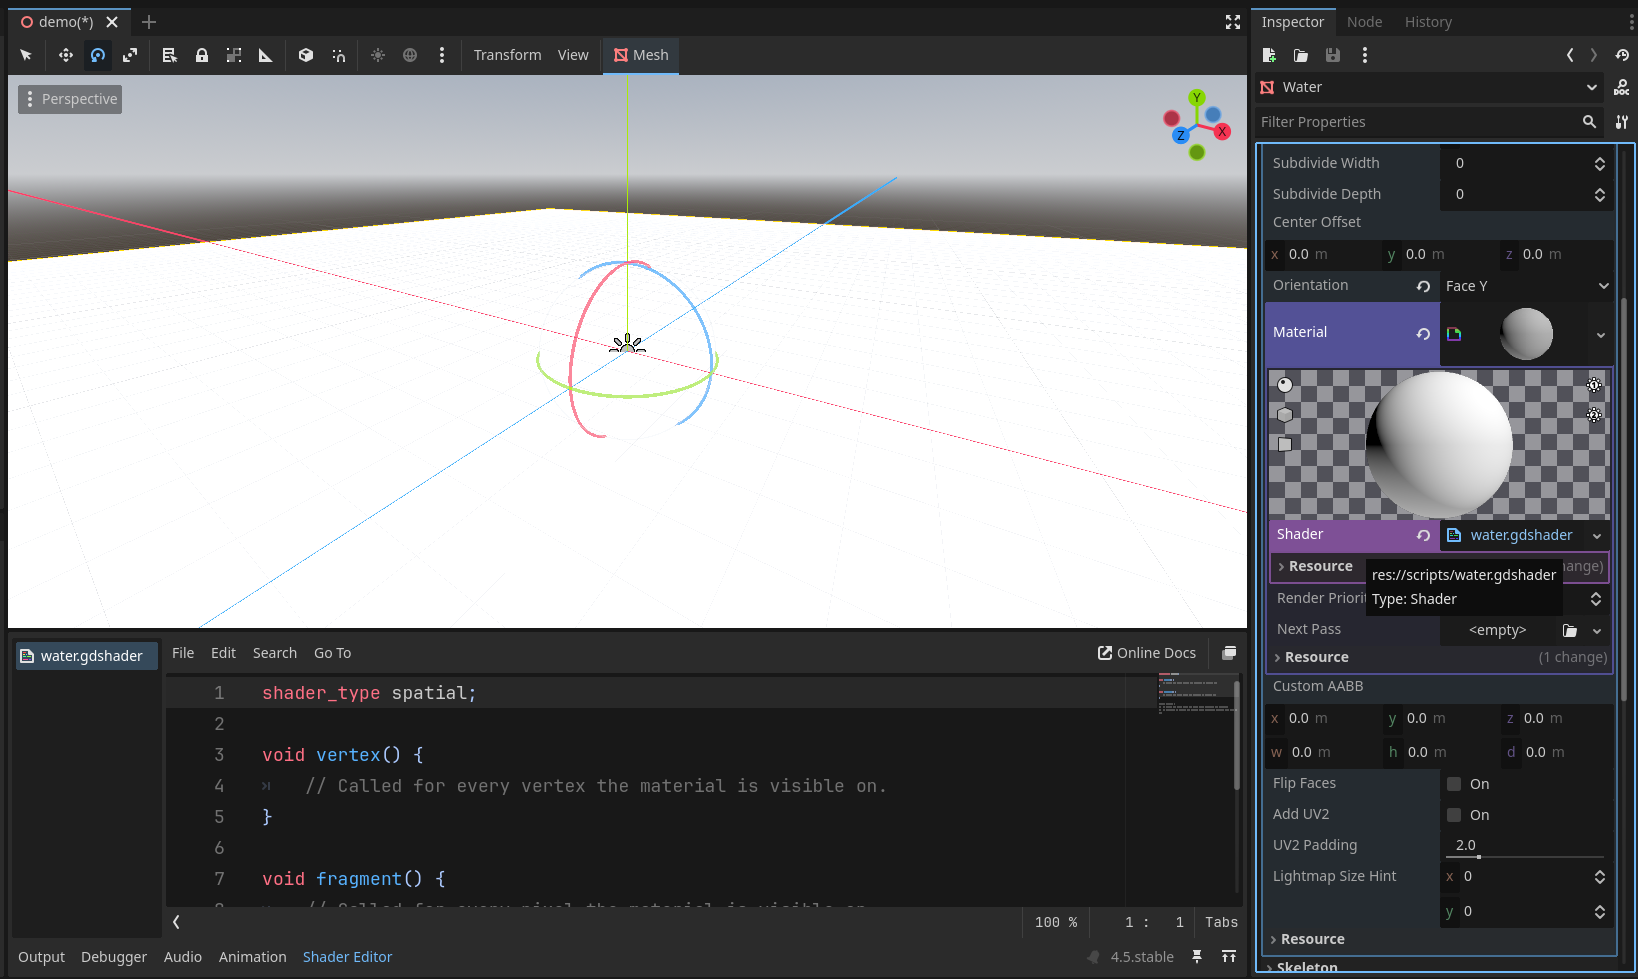Activate the Rotate mode tool
The image size is (1638, 979).
pyautogui.click(x=98, y=55)
